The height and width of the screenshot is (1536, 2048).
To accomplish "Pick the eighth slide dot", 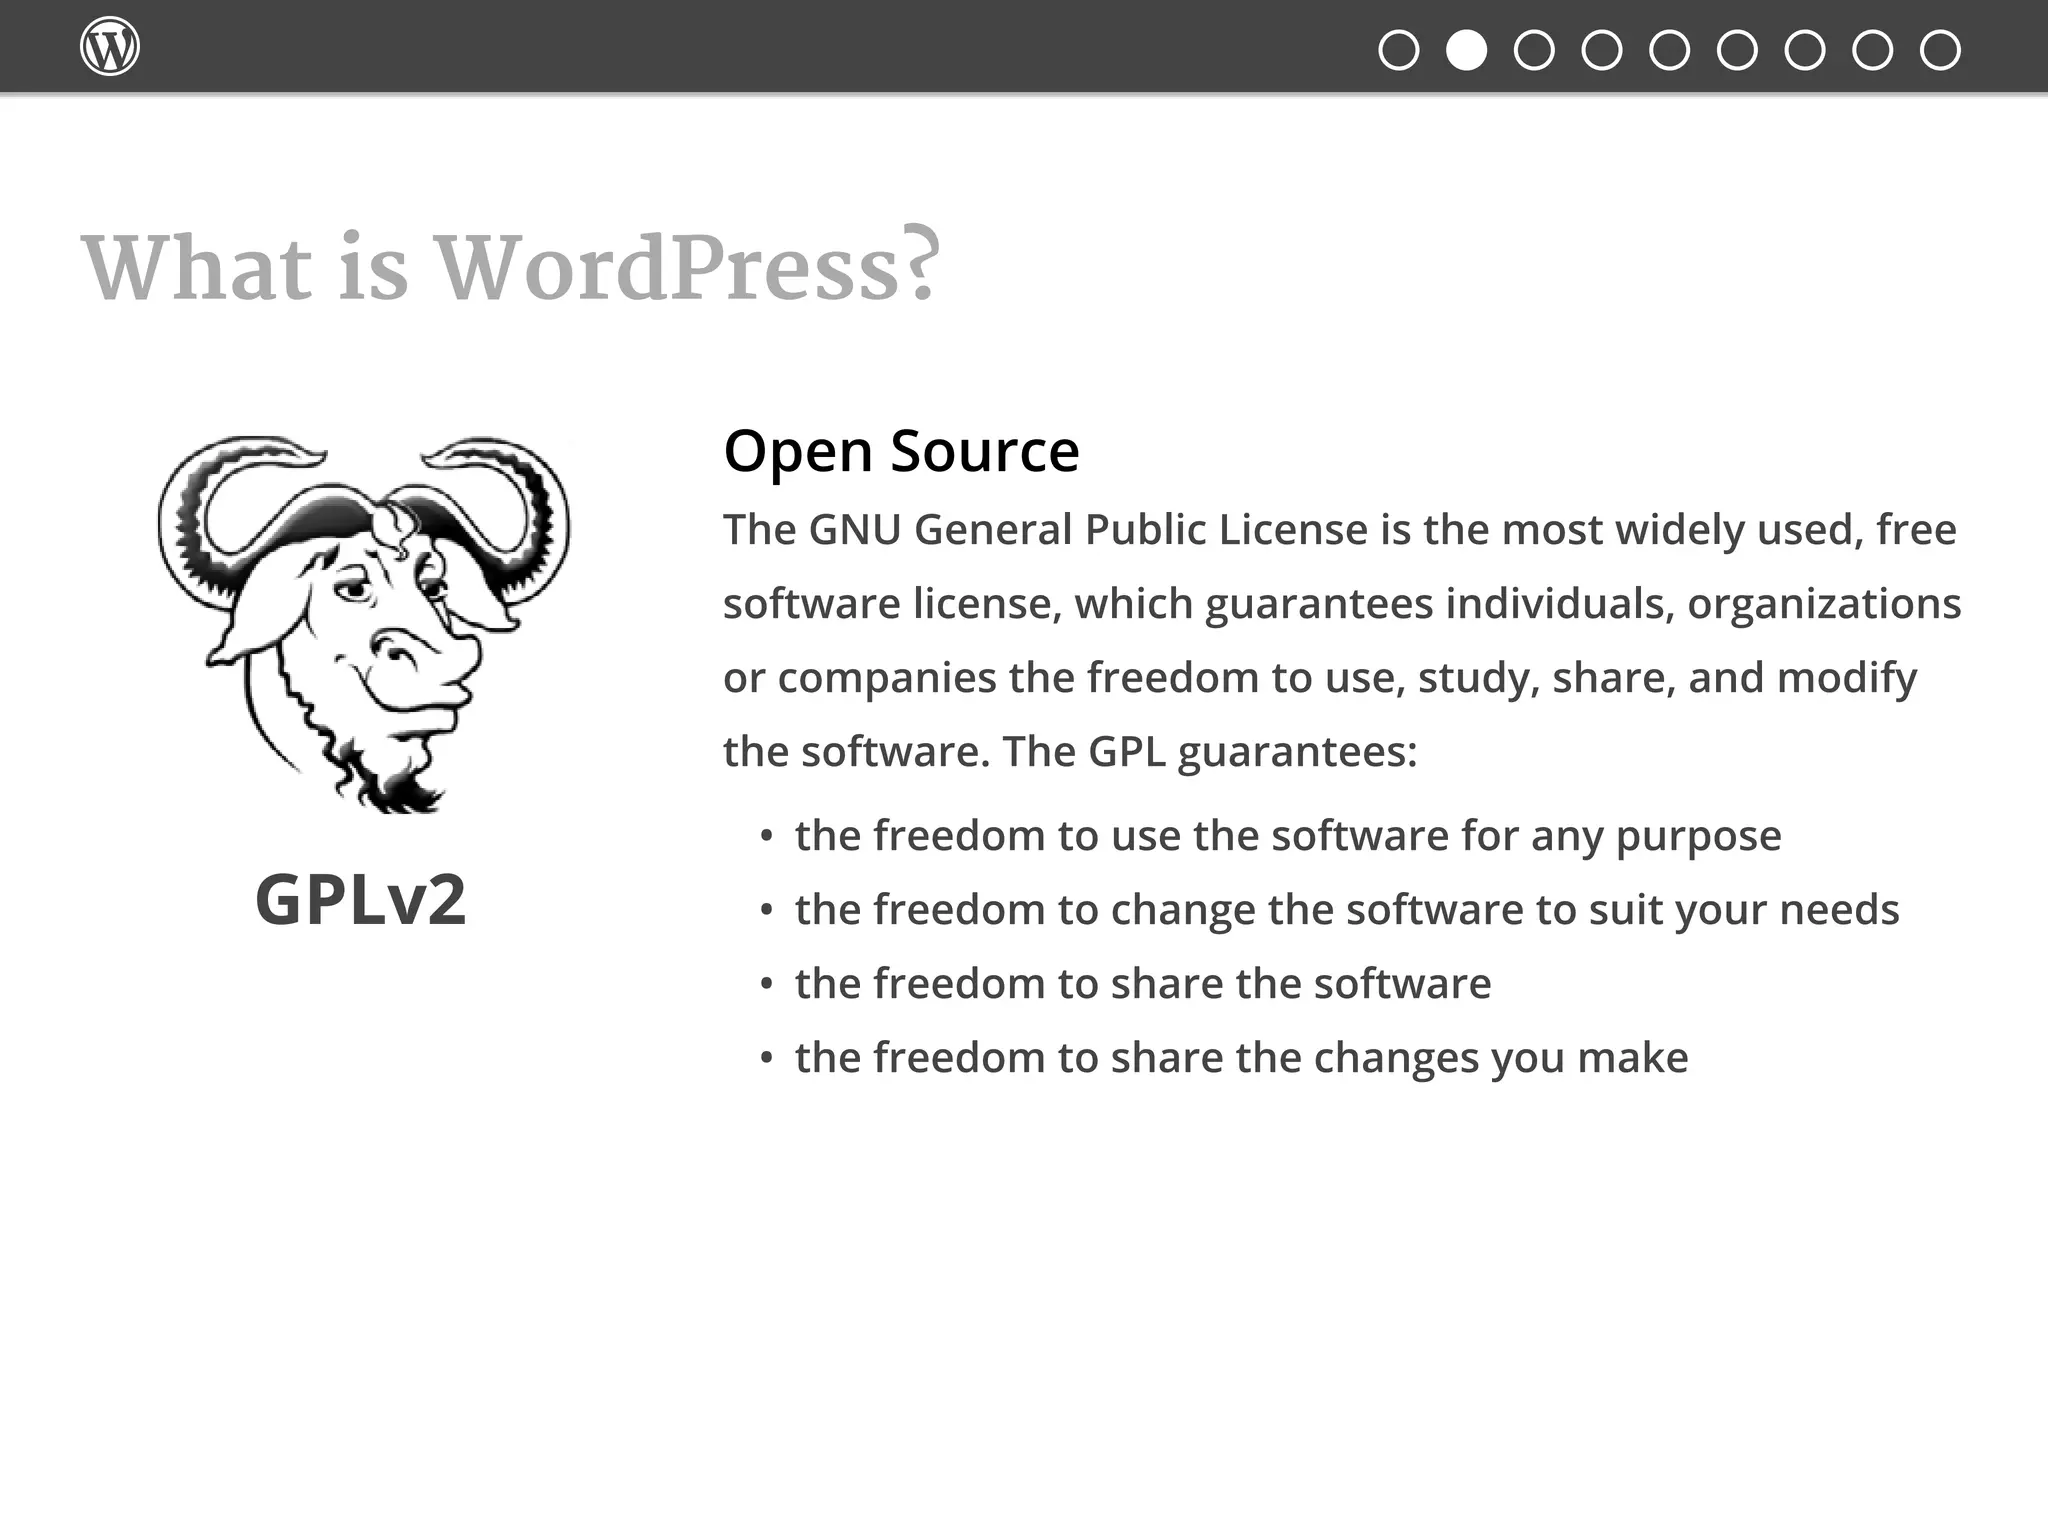I will click(1872, 50).
